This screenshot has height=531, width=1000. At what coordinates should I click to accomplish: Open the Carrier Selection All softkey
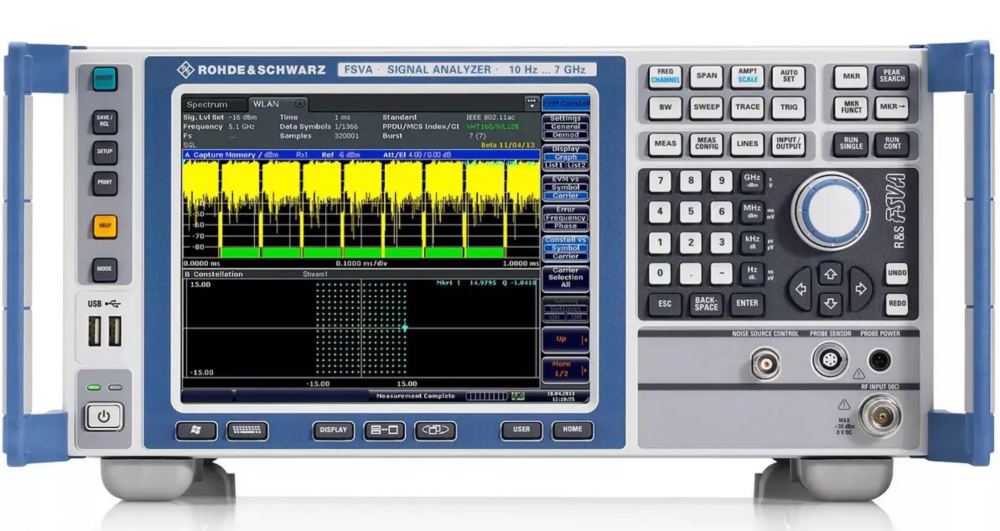(x=566, y=278)
